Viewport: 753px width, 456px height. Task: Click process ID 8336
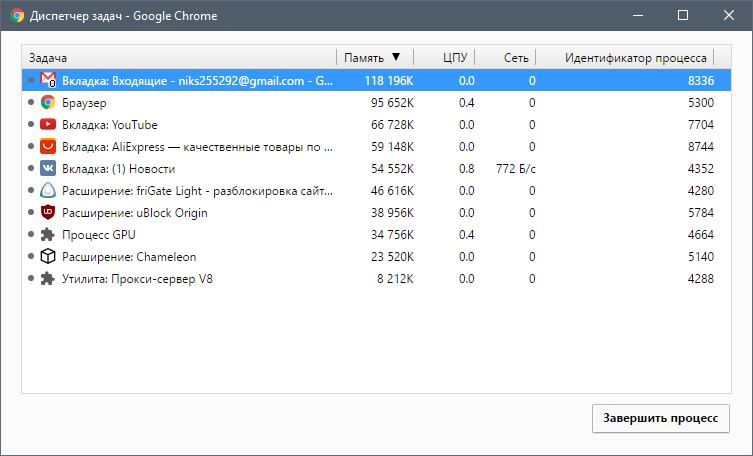[x=701, y=81]
